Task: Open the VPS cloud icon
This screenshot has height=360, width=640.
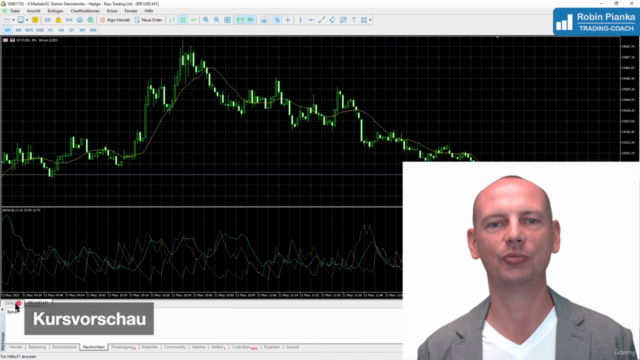Action: point(80,20)
